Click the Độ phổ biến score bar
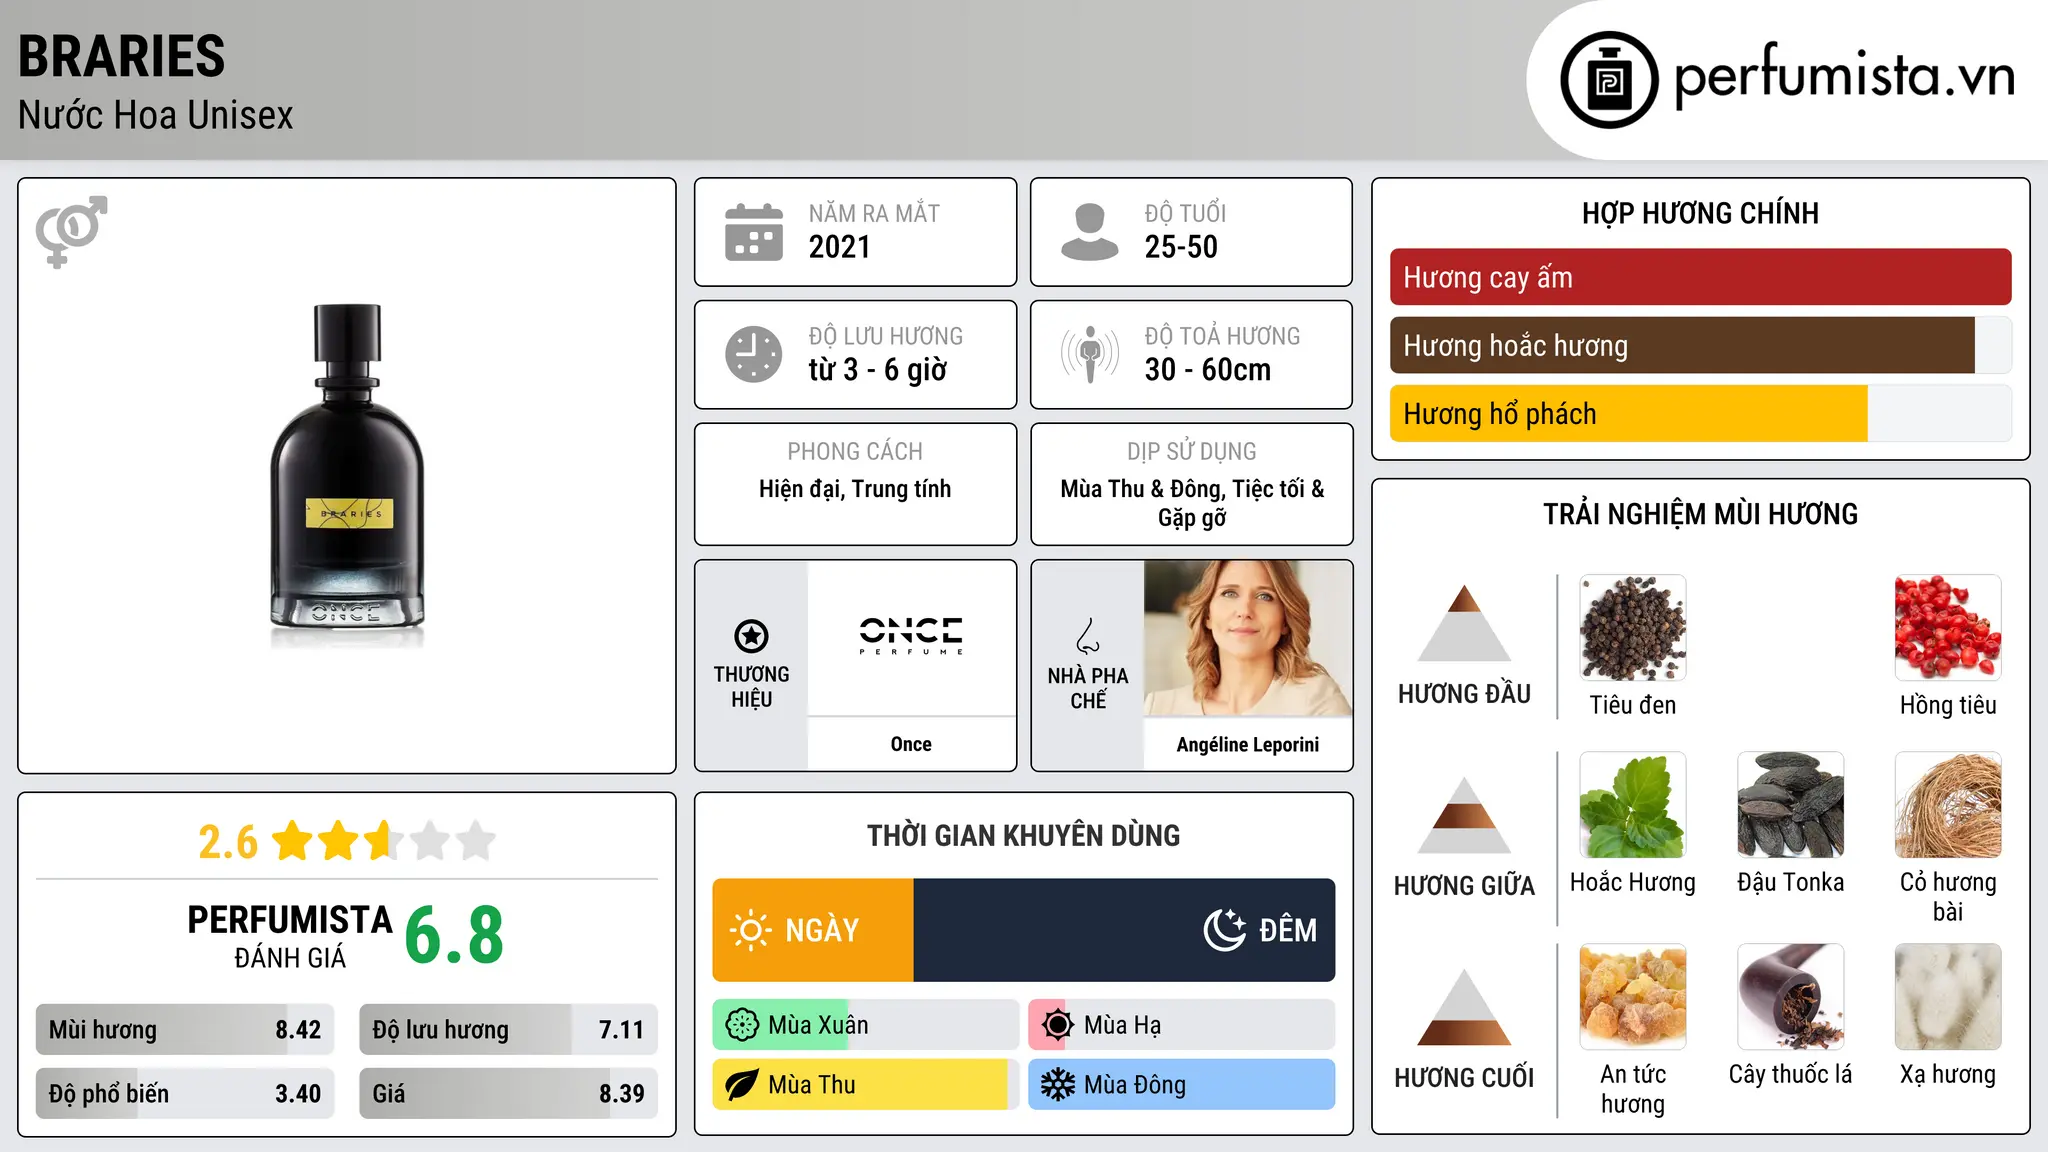The height and width of the screenshot is (1152, 2048). coord(185,1093)
